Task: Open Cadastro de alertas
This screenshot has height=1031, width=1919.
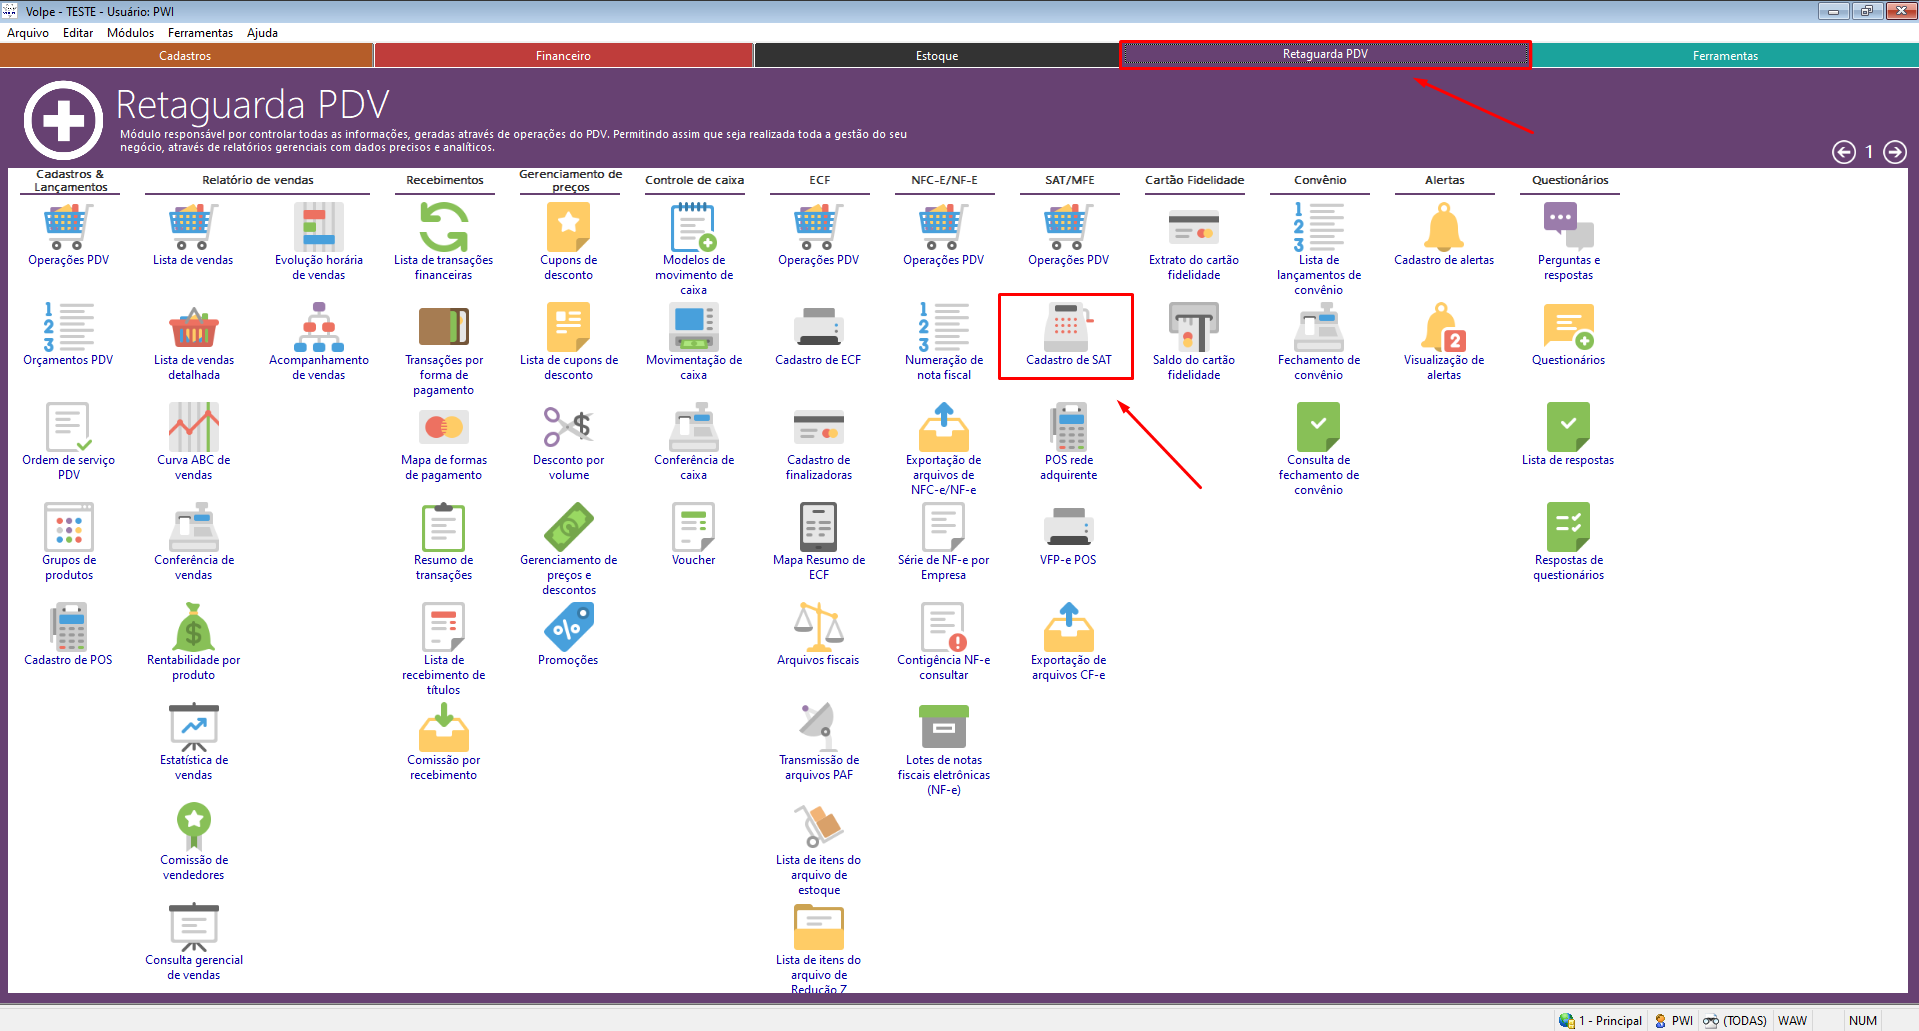Action: click(1444, 235)
